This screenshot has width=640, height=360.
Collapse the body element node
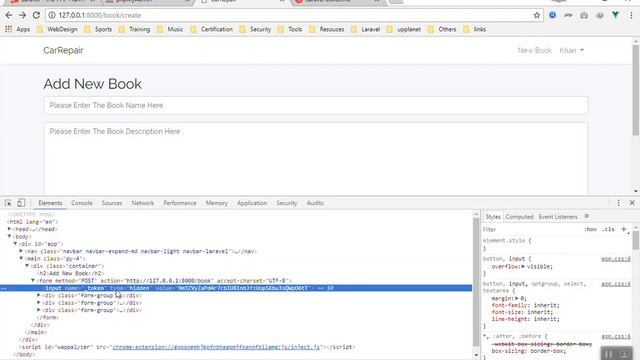point(9,236)
